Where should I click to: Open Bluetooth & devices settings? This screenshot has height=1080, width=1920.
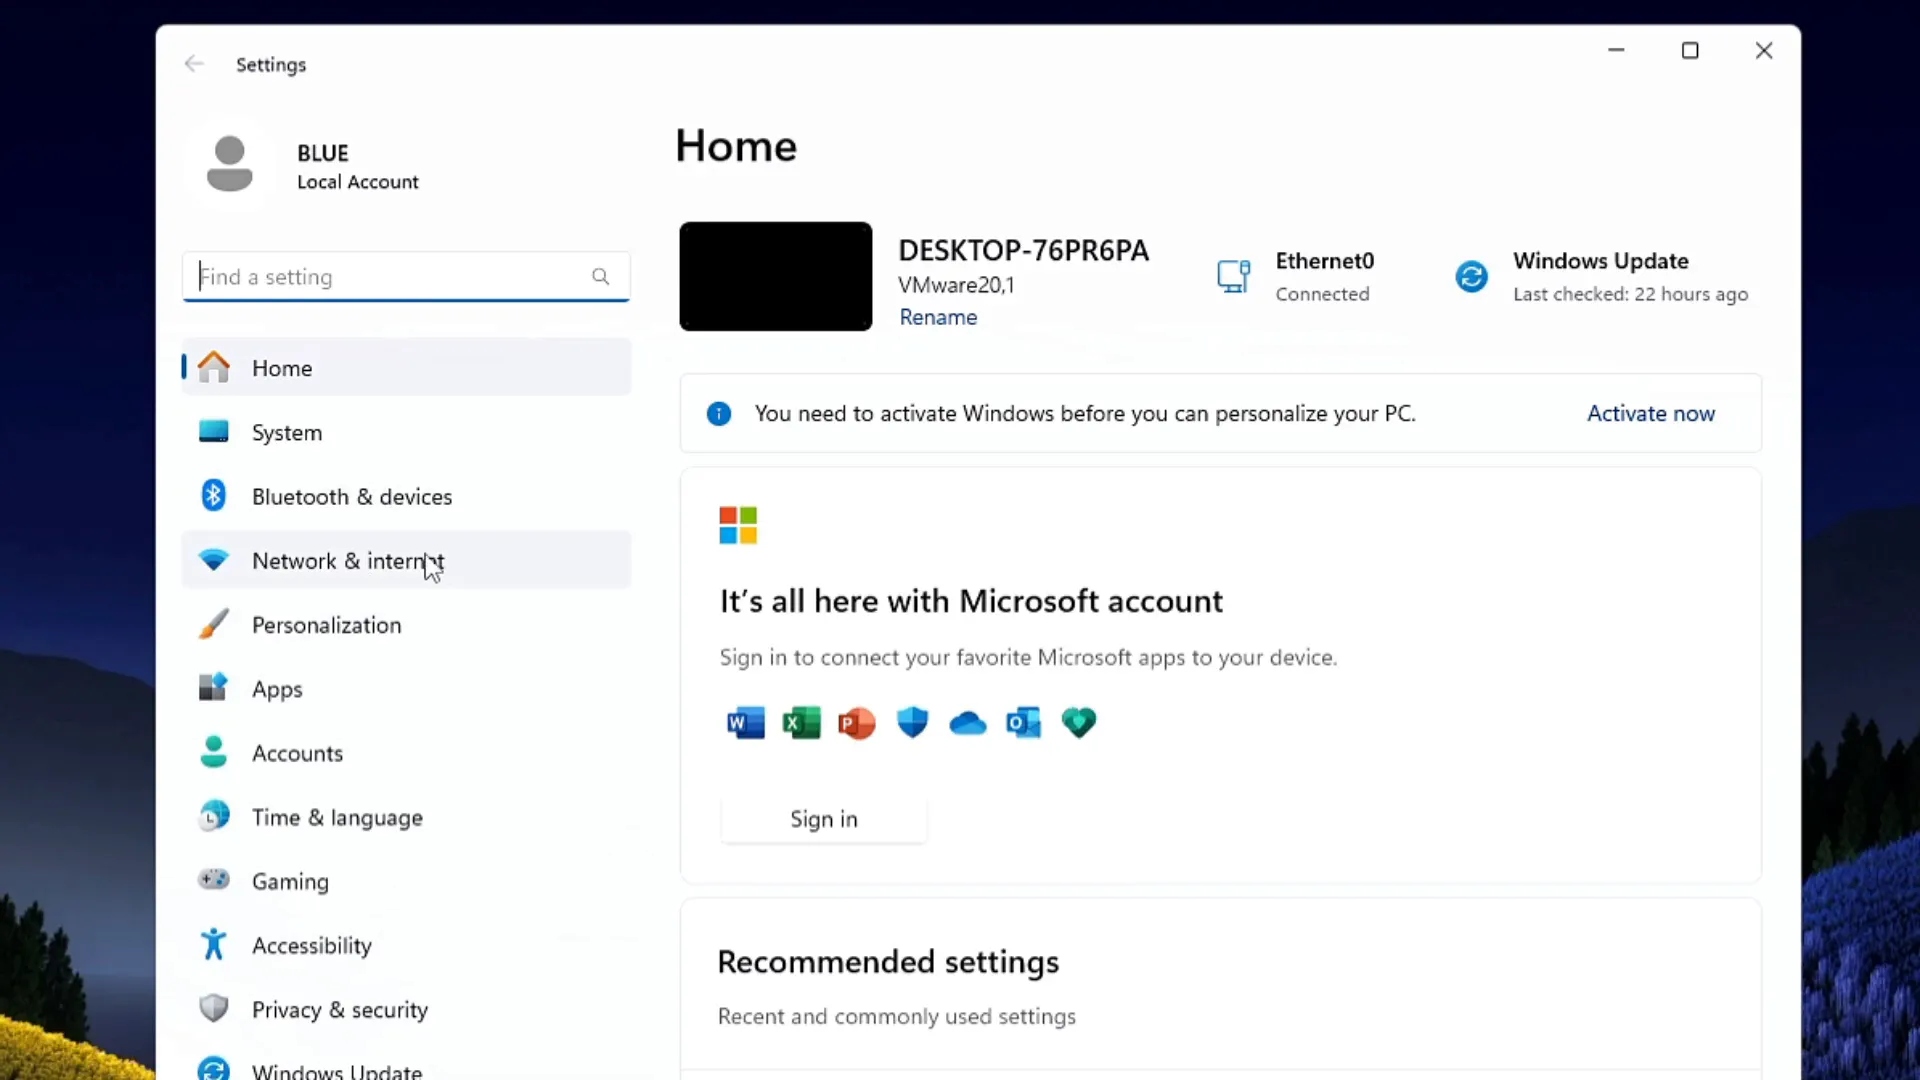click(406, 496)
